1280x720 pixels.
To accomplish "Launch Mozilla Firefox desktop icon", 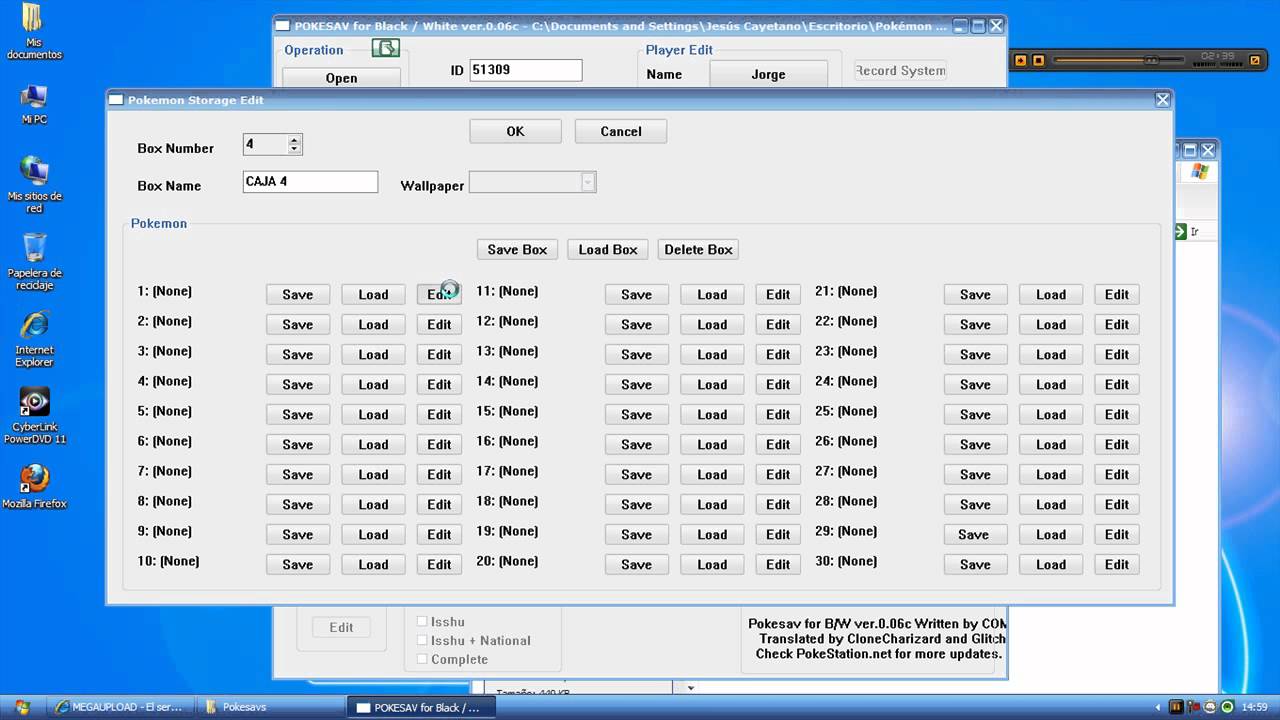I will [x=34, y=487].
